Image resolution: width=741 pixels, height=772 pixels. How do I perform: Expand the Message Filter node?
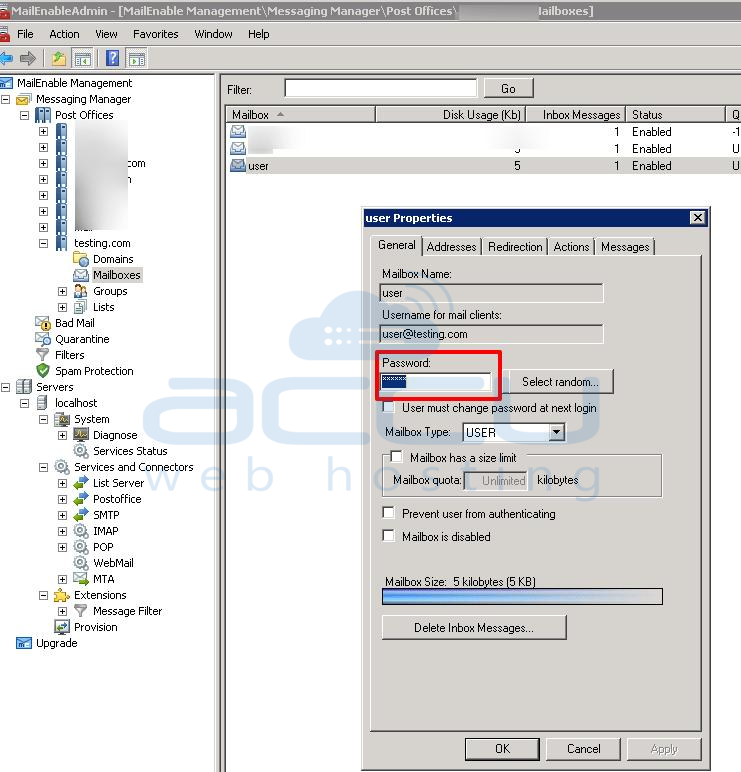(x=63, y=611)
